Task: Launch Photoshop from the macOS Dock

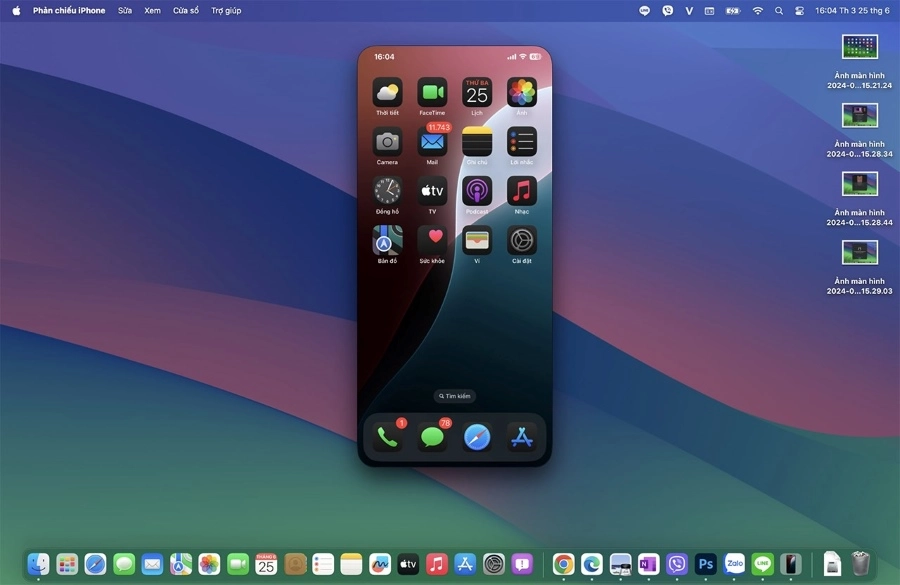Action: click(x=705, y=564)
